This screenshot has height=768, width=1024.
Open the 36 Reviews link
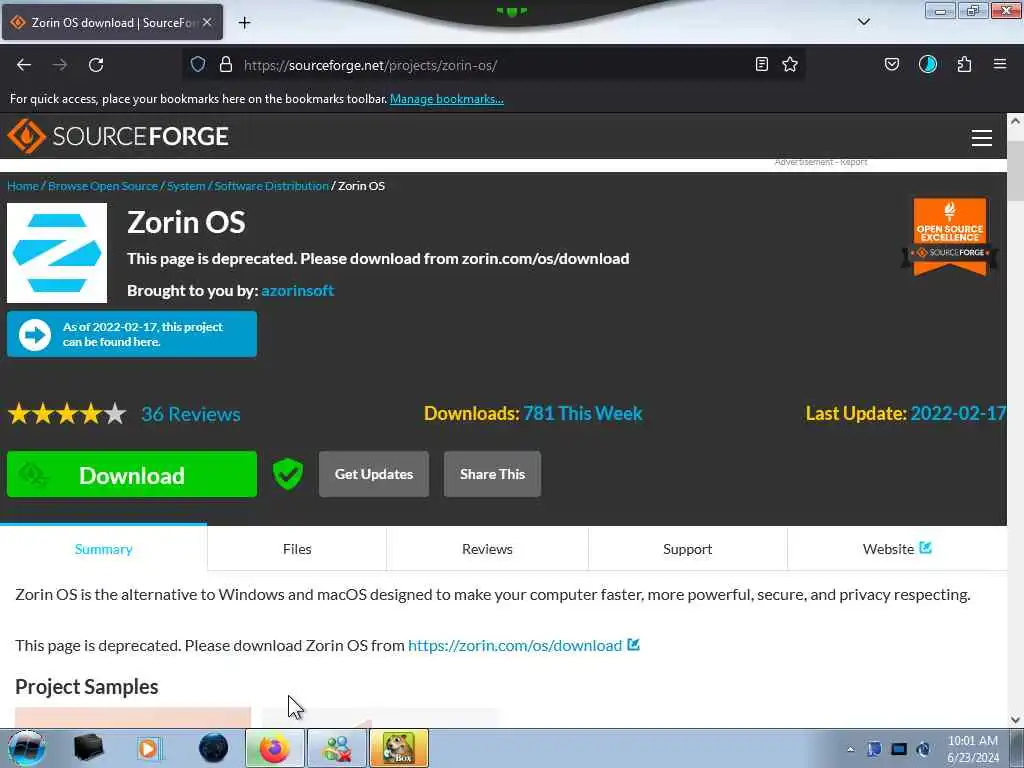point(191,414)
